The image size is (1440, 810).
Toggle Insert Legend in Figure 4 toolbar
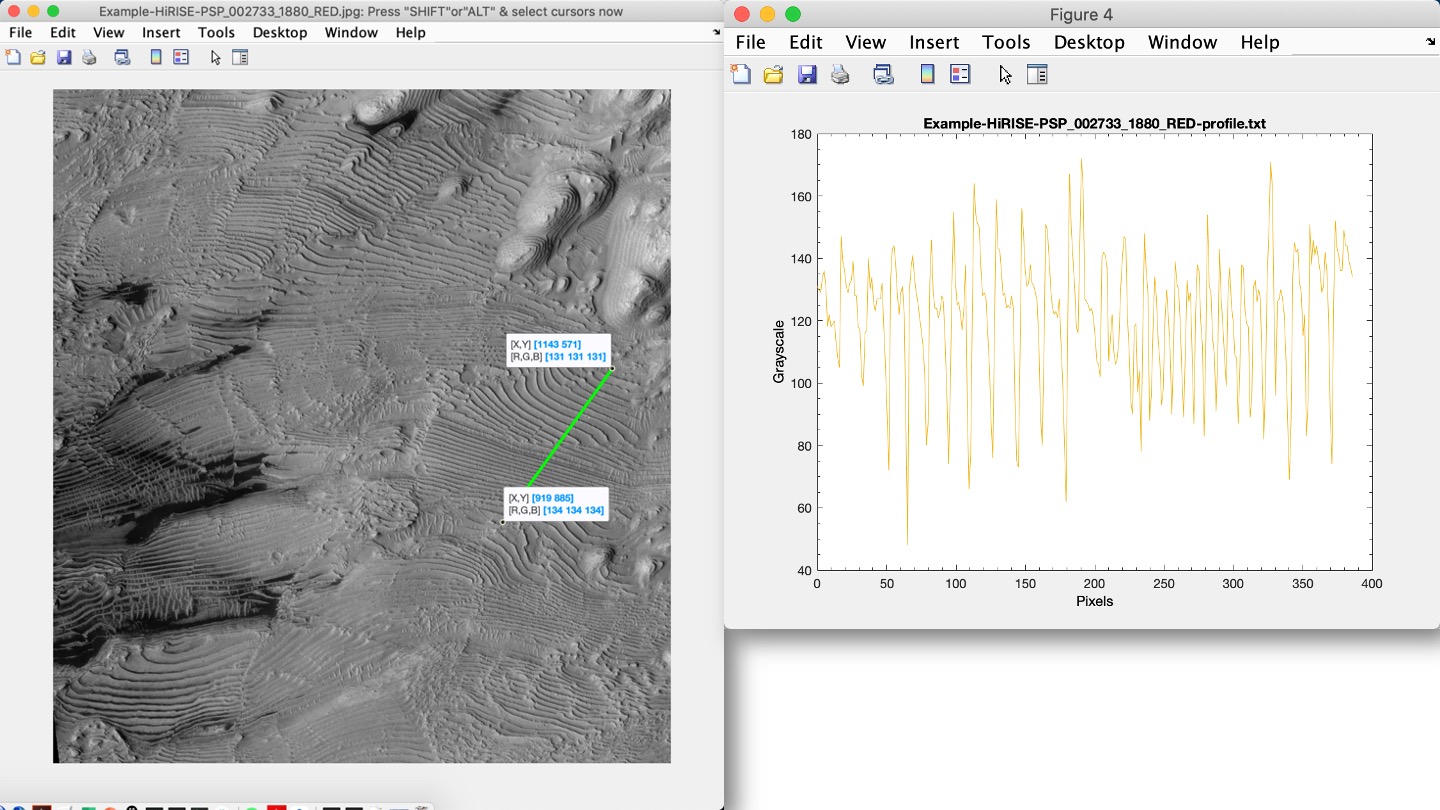[960, 75]
